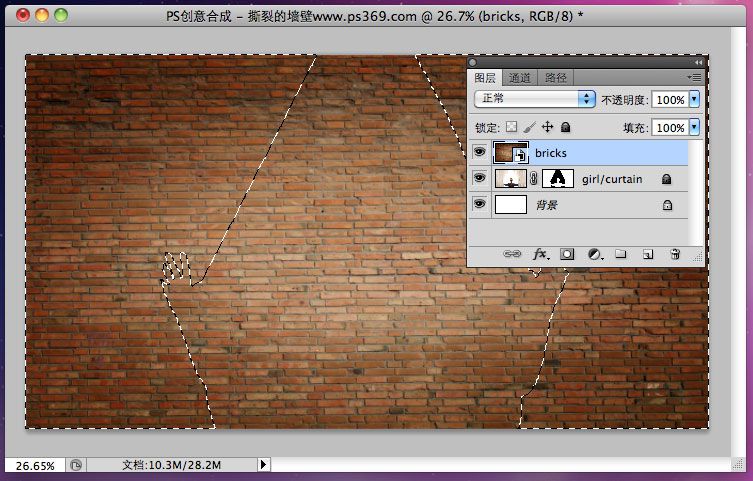
Task: Click layers panel resize grip
Action: click(697, 257)
